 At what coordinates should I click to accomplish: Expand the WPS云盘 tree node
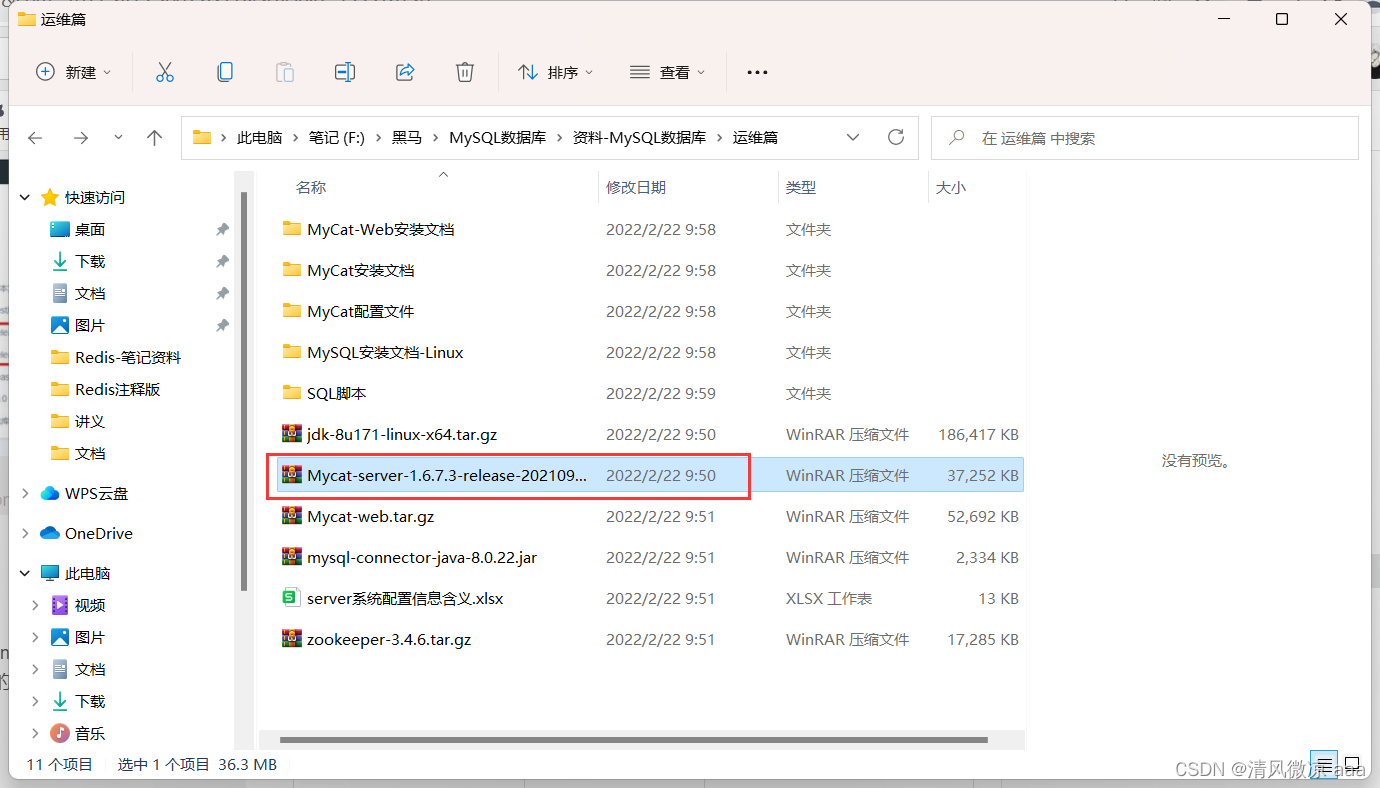(x=26, y=493)
